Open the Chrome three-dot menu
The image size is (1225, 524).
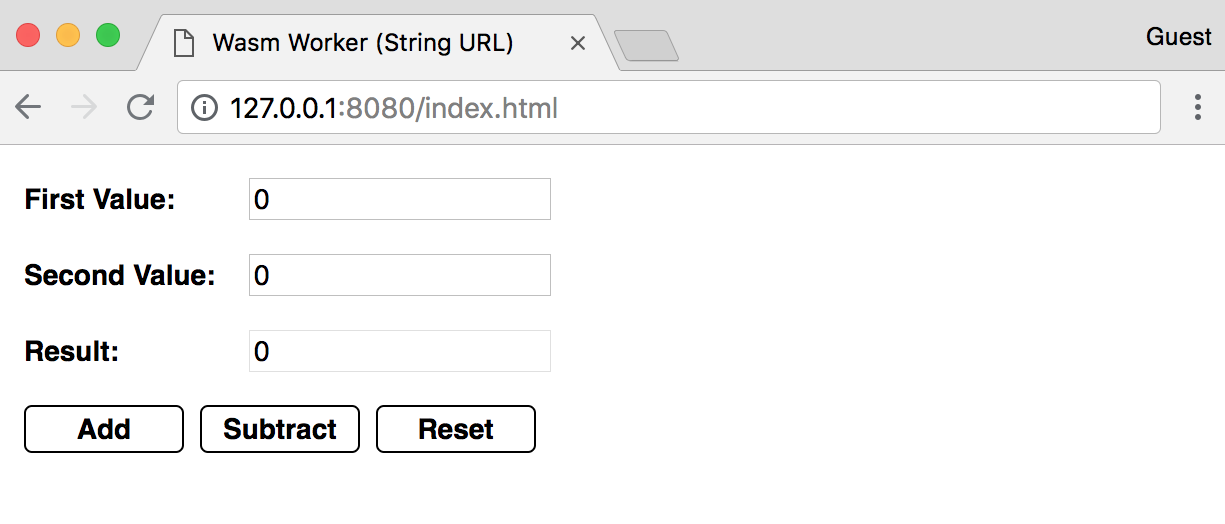click(x=1197, y=107)
